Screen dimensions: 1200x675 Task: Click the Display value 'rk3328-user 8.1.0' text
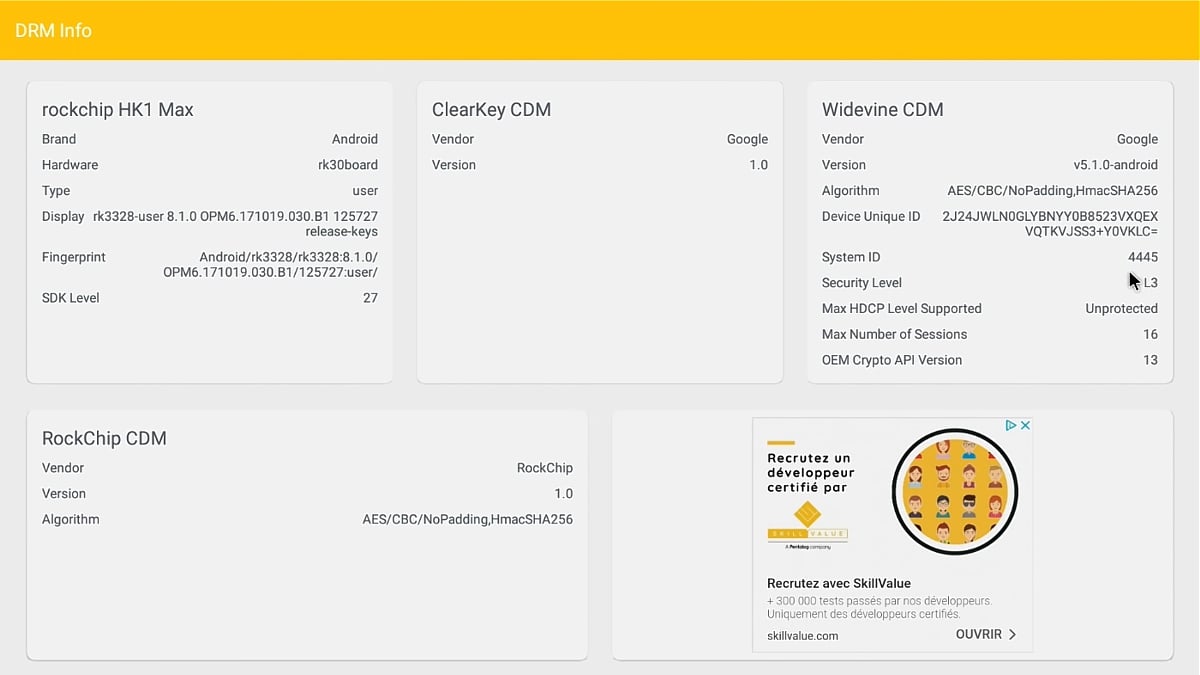coord(235,224)
